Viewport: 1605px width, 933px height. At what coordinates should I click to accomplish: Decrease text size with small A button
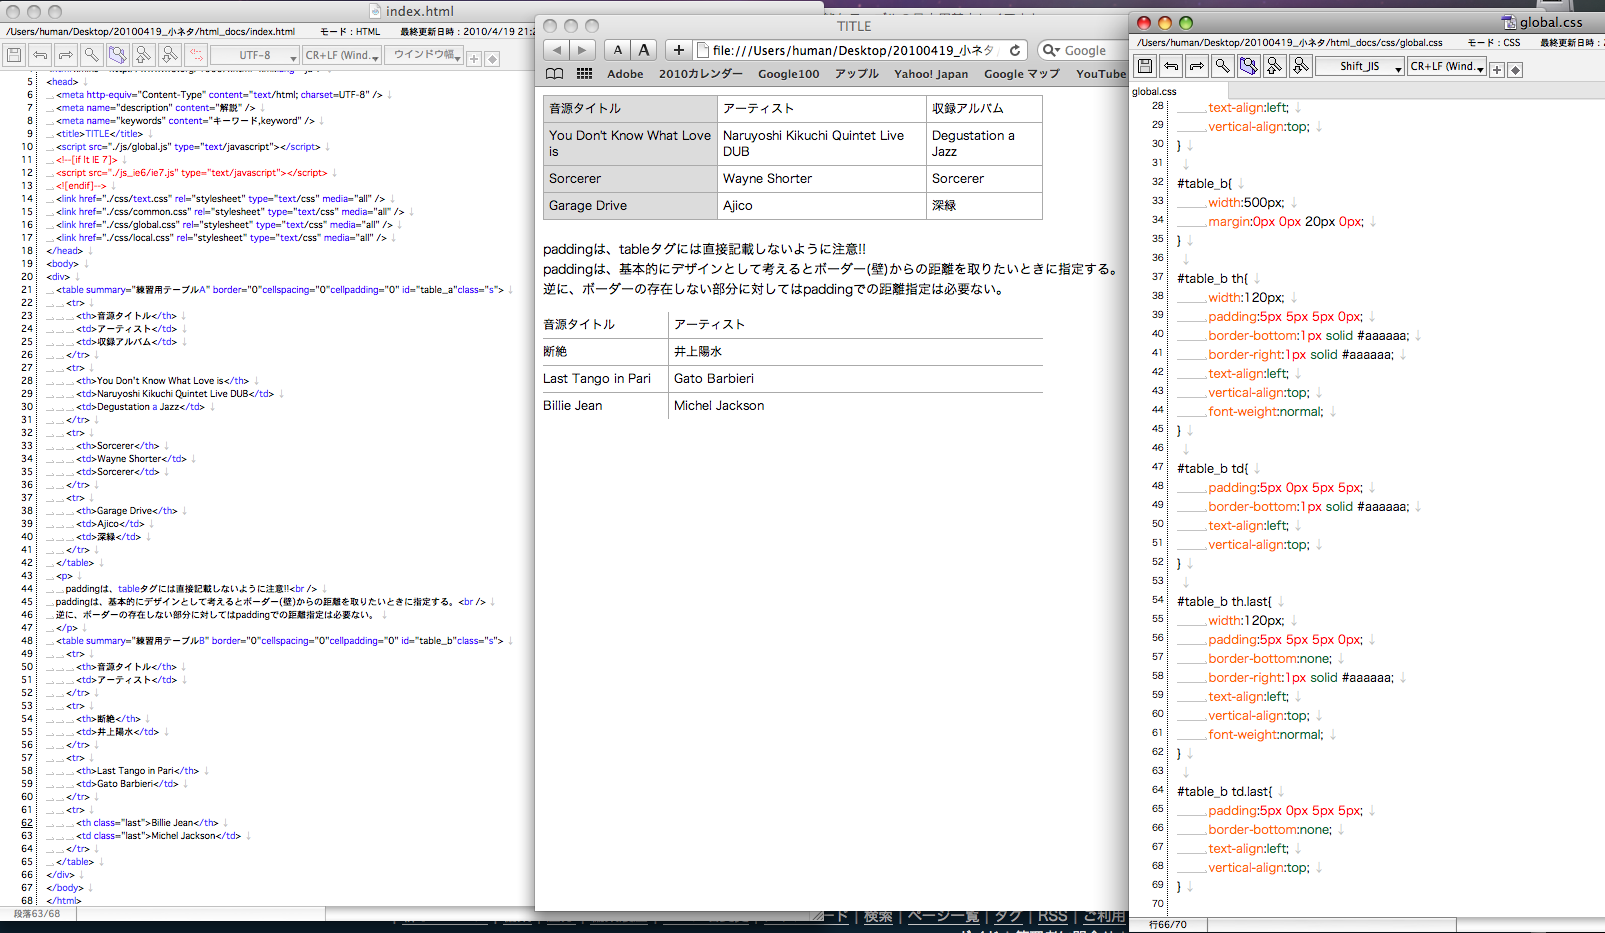point(618,50)
